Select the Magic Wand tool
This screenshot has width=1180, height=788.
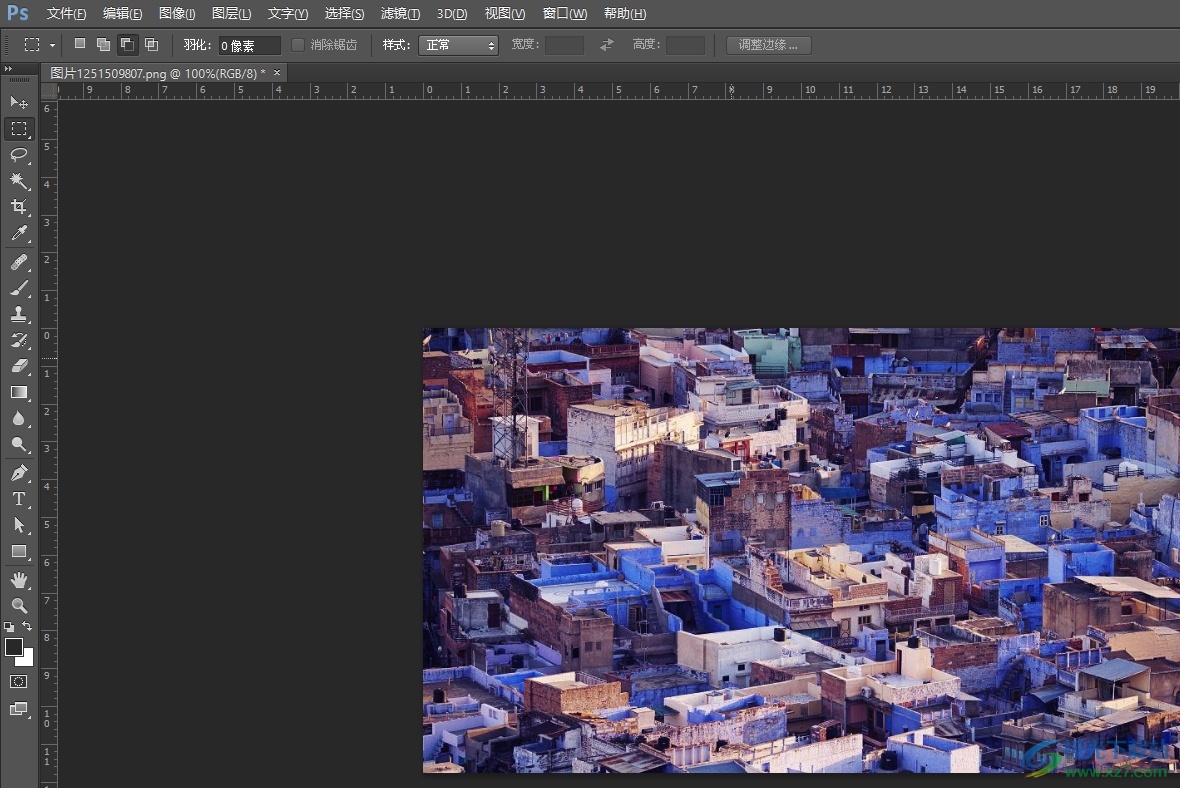18,180
